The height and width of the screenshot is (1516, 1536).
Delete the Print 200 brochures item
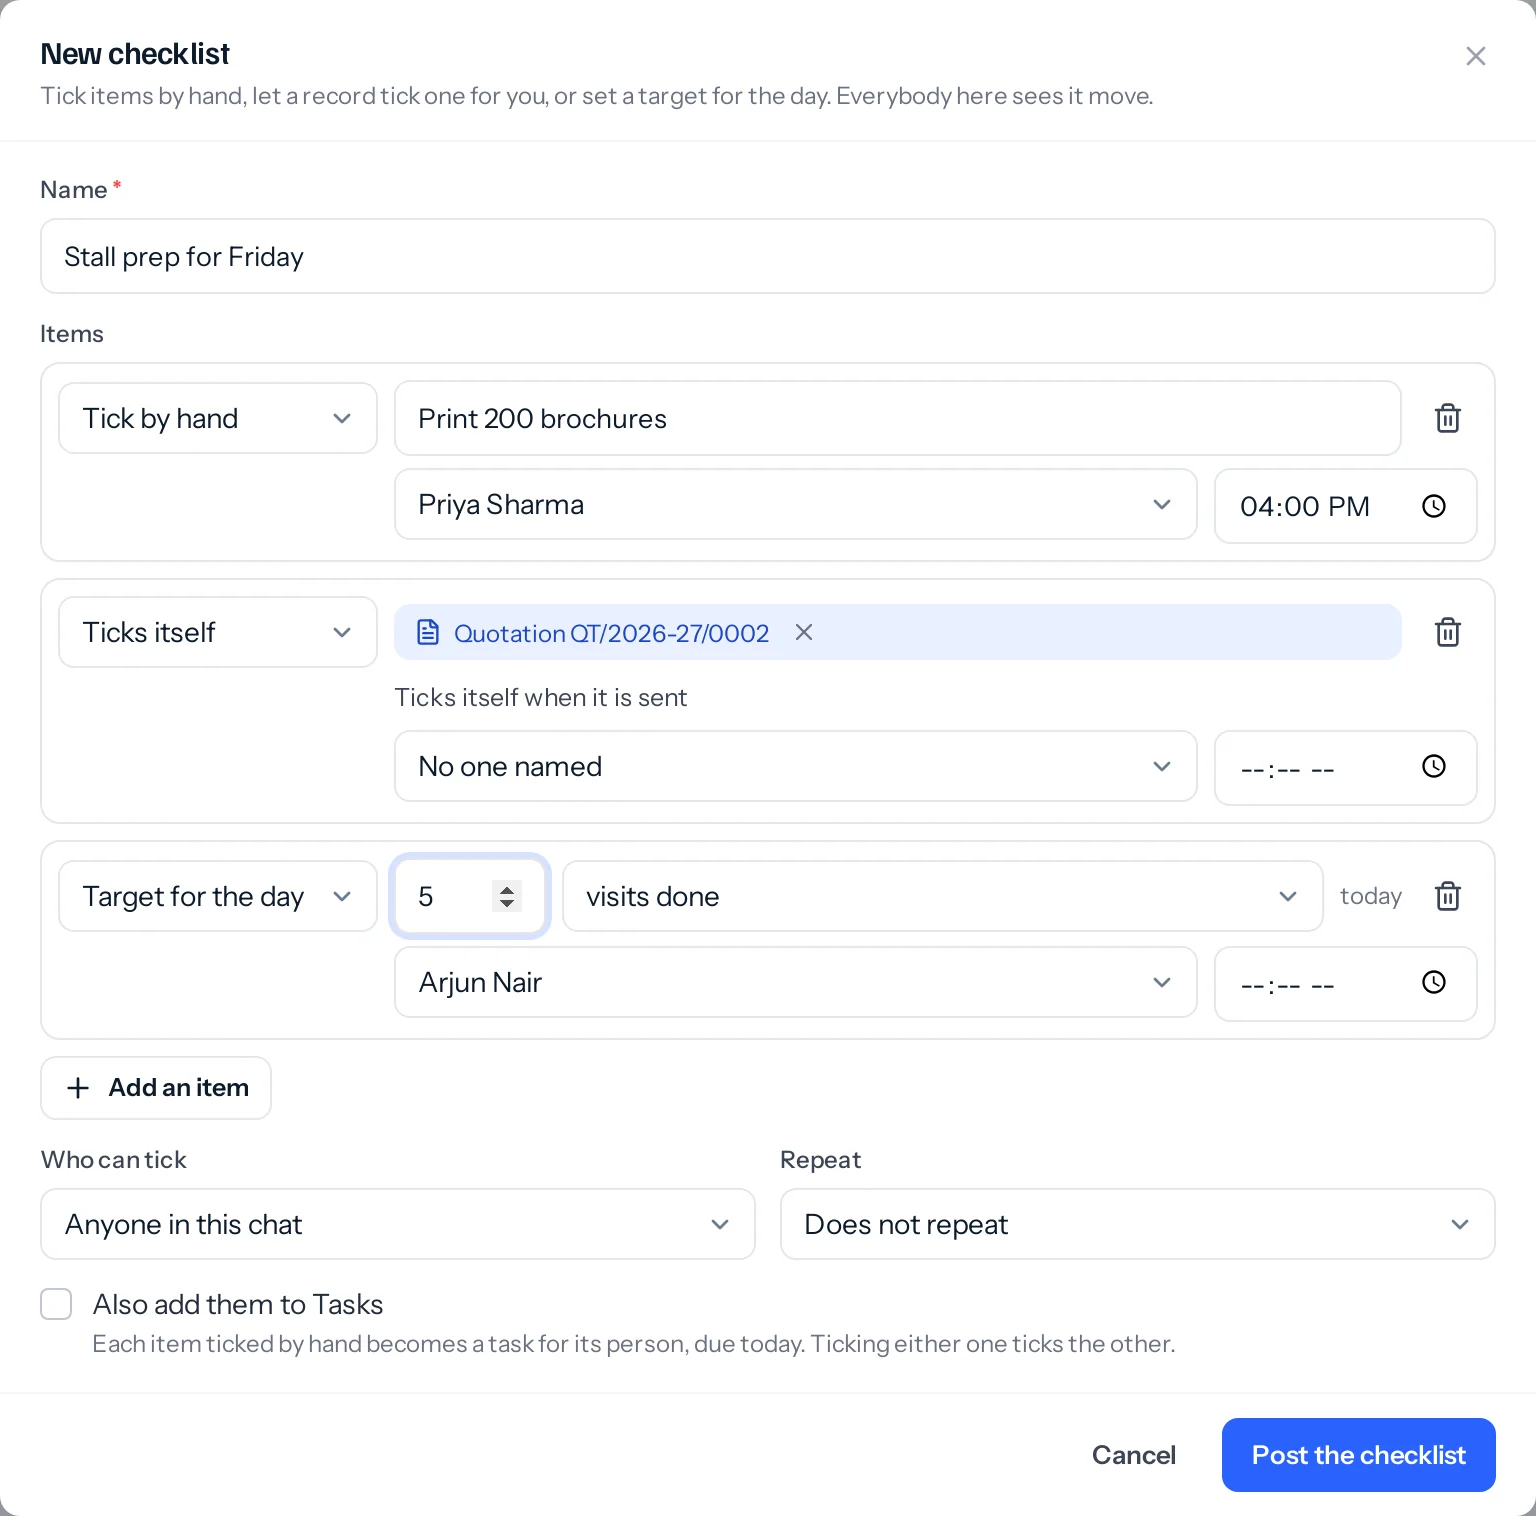click(1448, 418)
